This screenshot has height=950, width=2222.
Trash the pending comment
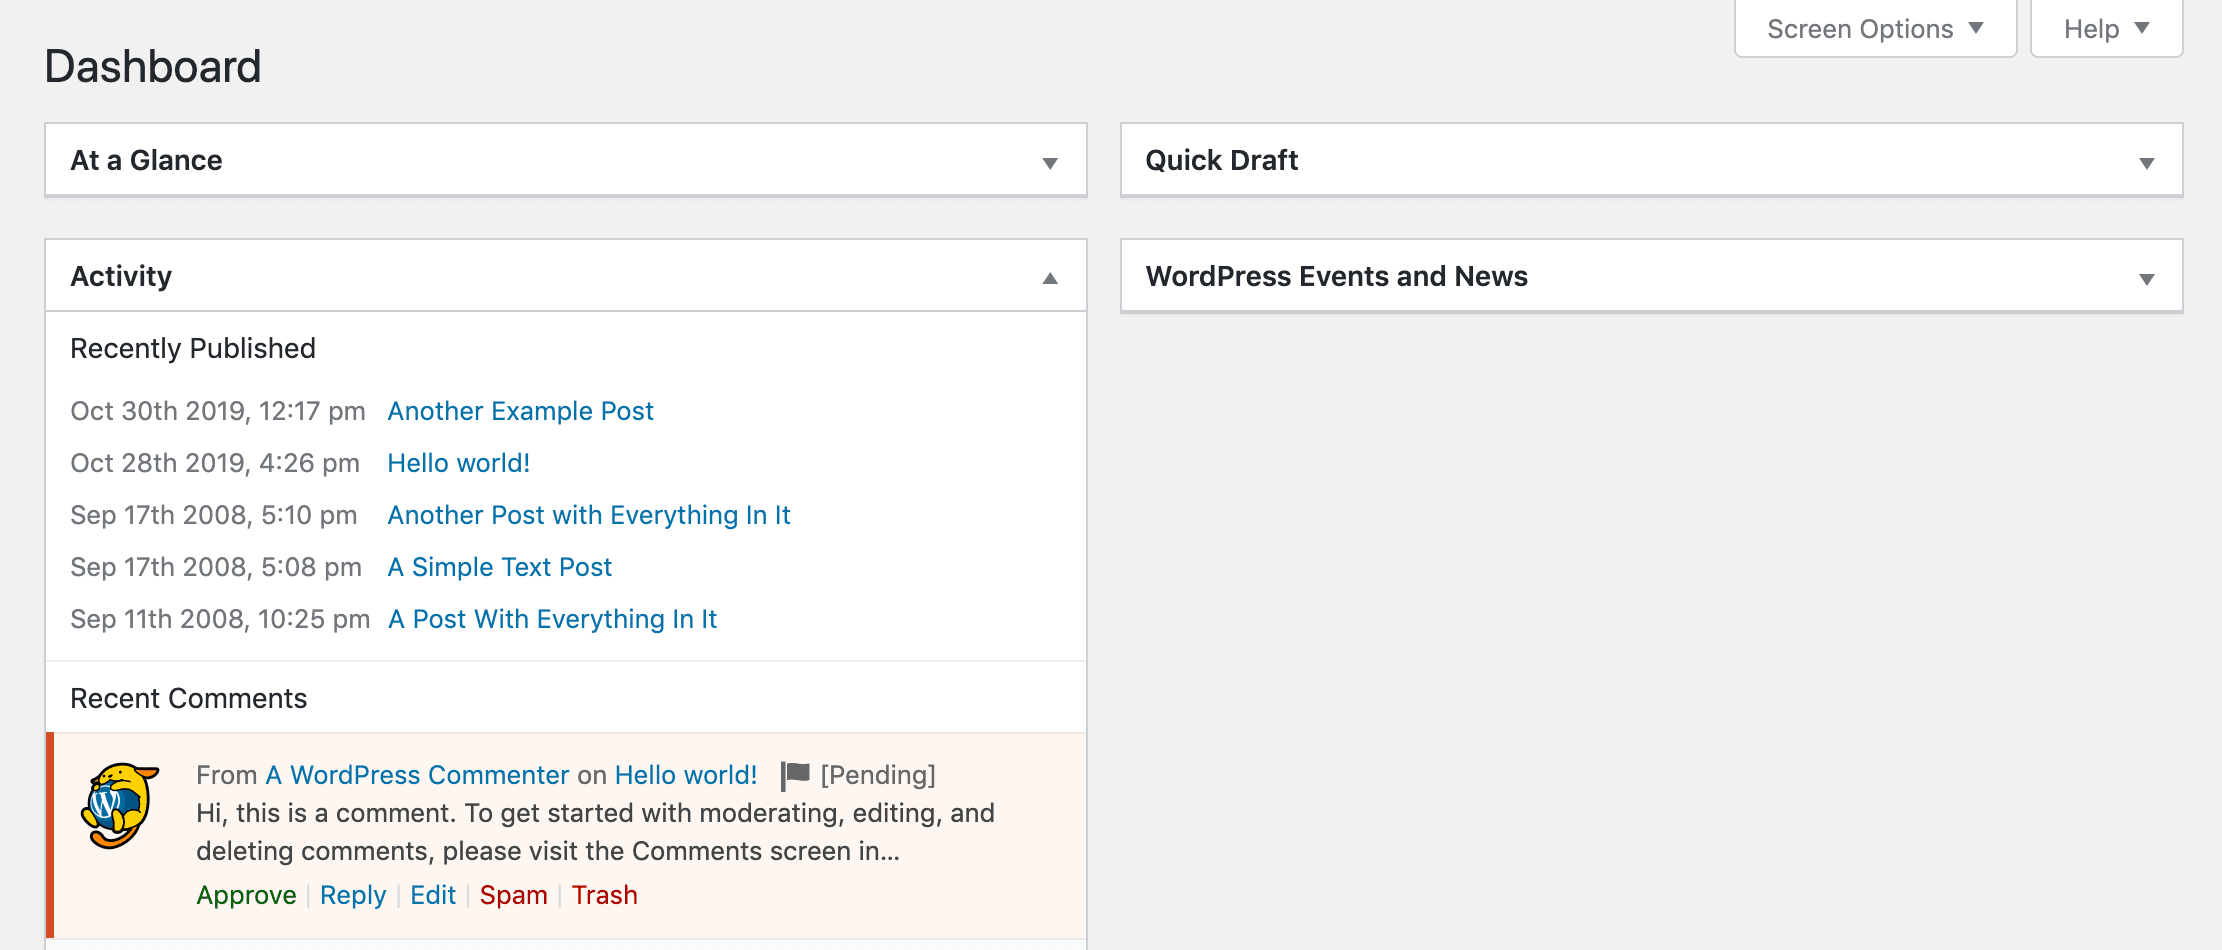click(x=604, y=895)
